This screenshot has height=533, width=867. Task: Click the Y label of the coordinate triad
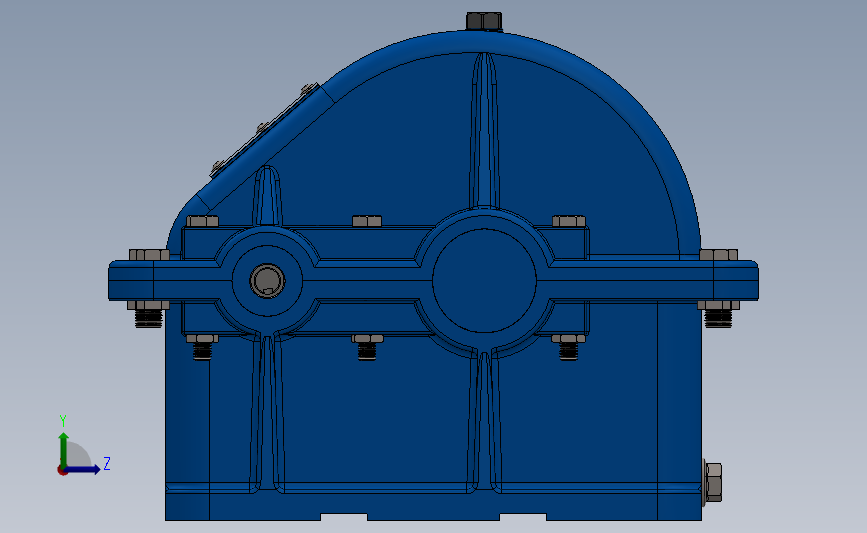pos(62,421)
